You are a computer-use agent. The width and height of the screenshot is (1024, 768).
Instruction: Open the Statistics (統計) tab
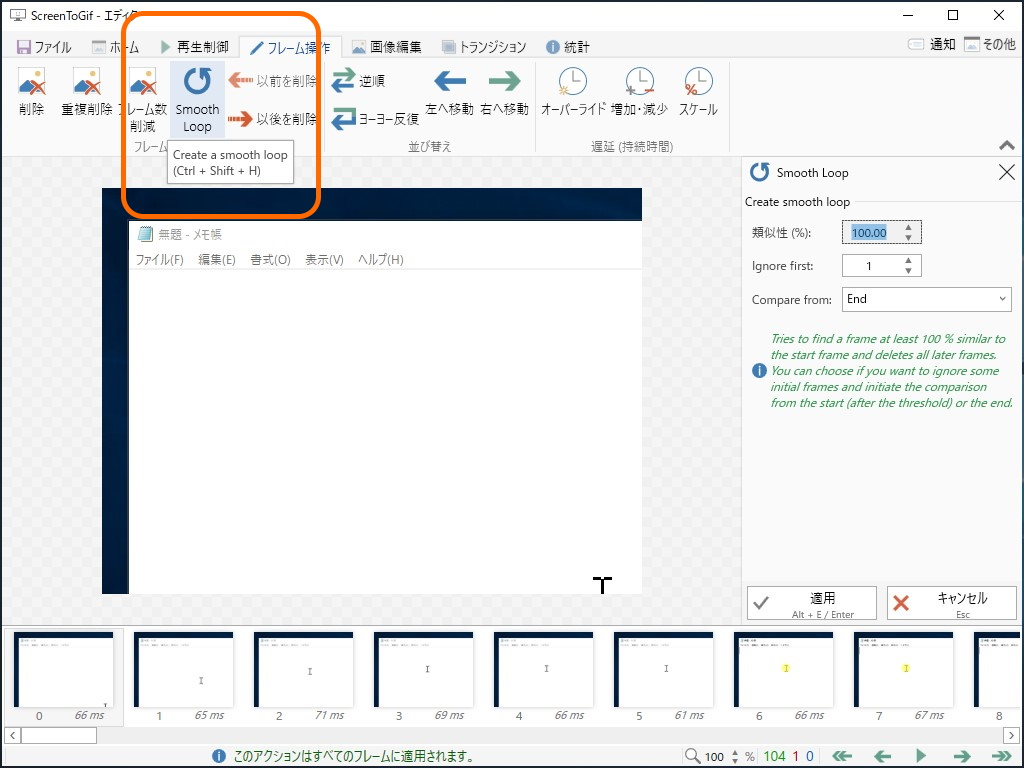tap(568, 47)
